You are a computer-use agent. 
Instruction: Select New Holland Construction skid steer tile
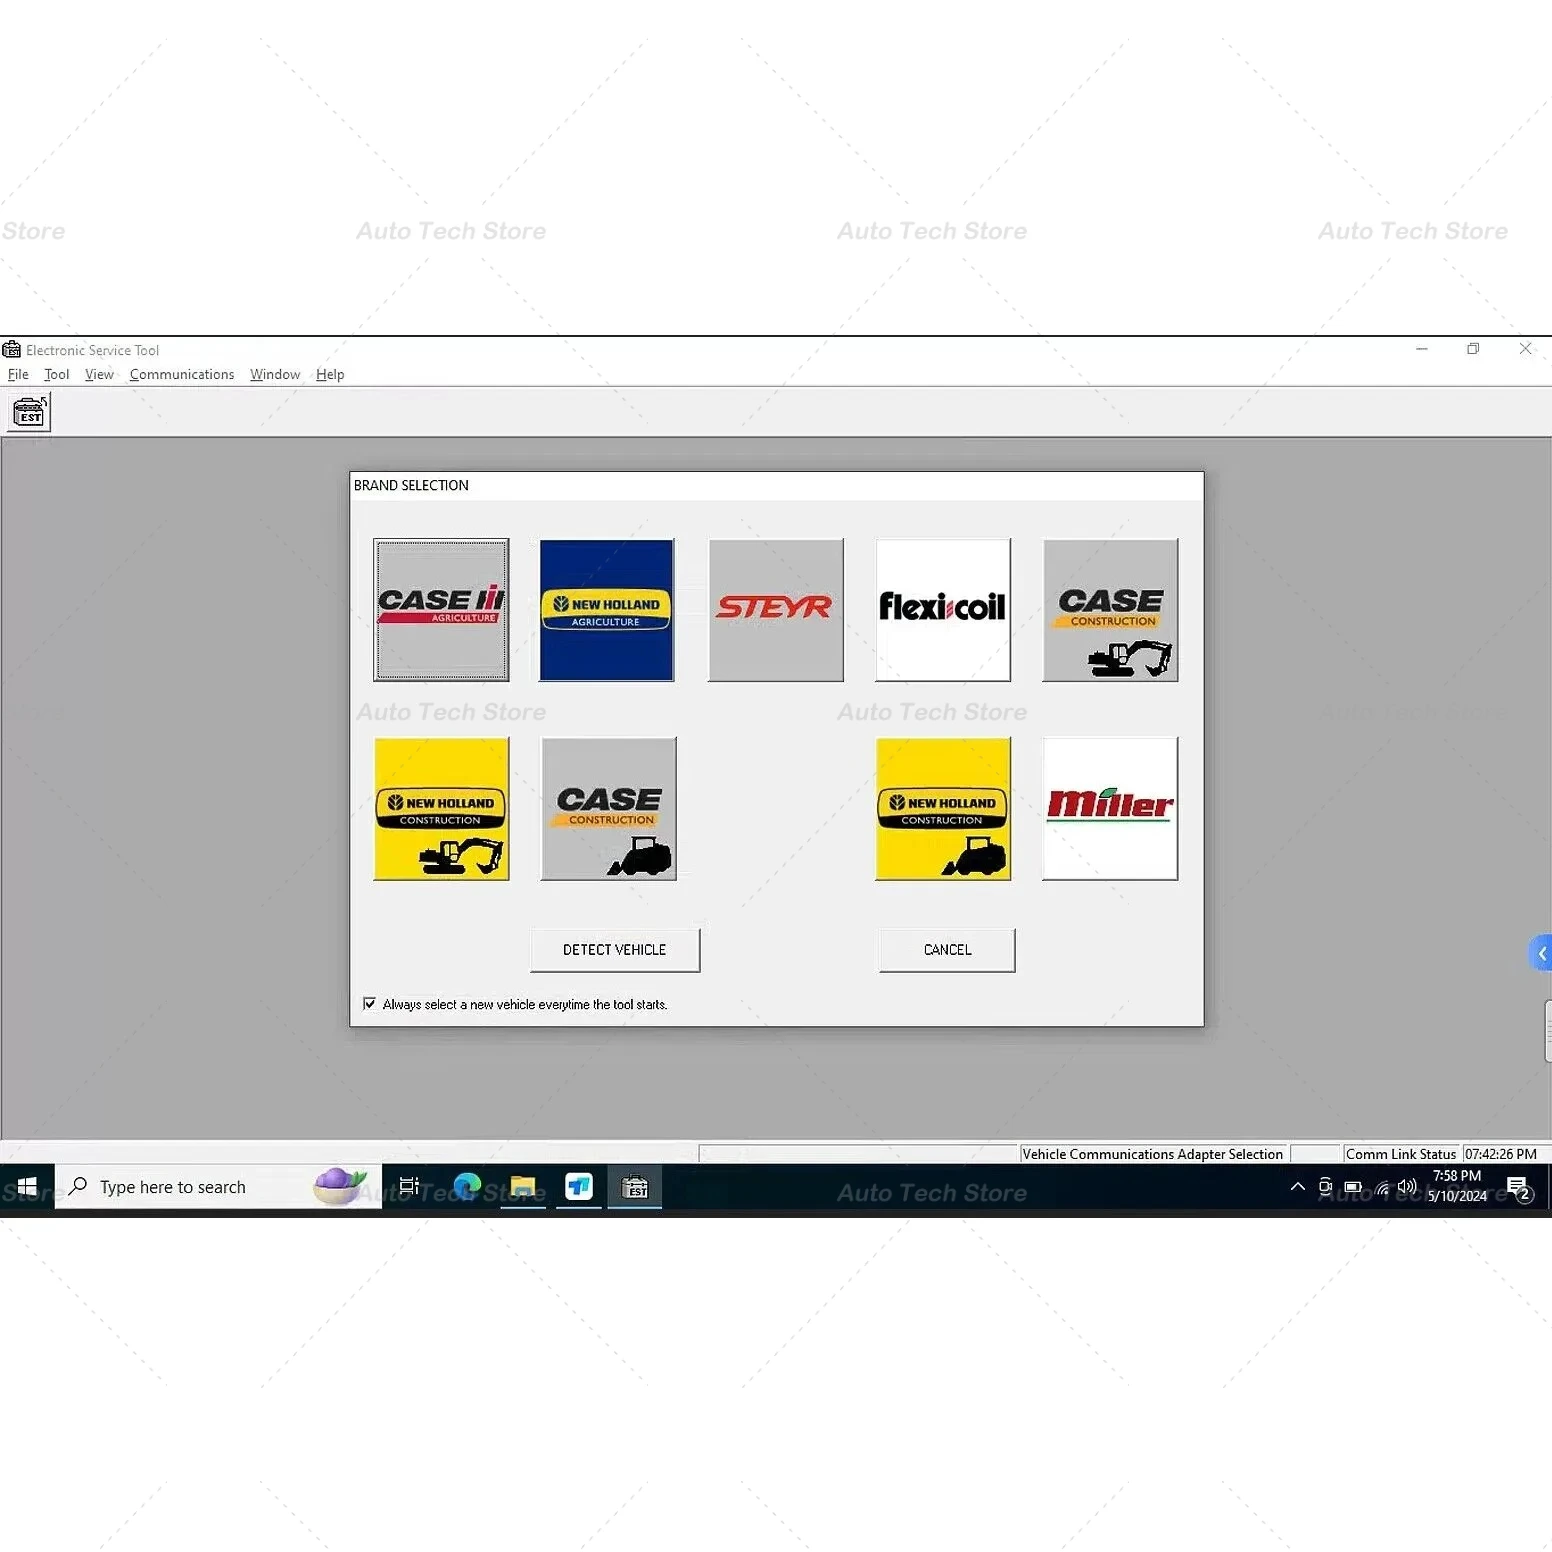943,809
